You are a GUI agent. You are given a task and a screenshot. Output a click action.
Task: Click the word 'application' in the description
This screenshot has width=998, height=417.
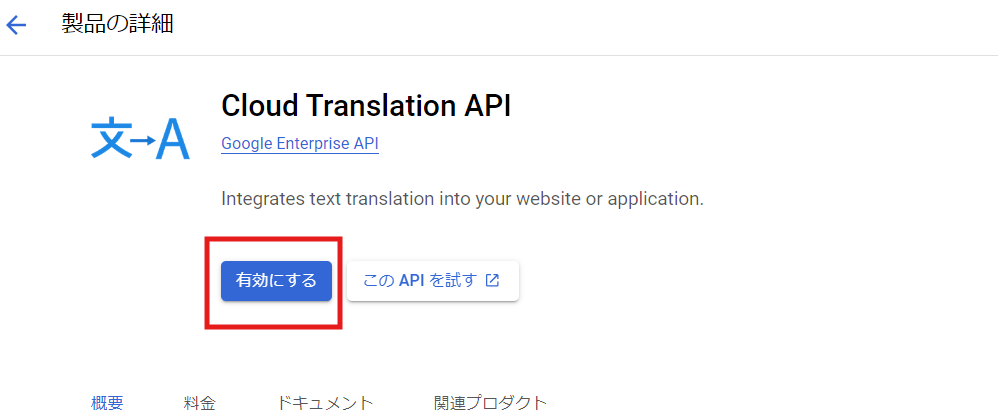(655, 199)
